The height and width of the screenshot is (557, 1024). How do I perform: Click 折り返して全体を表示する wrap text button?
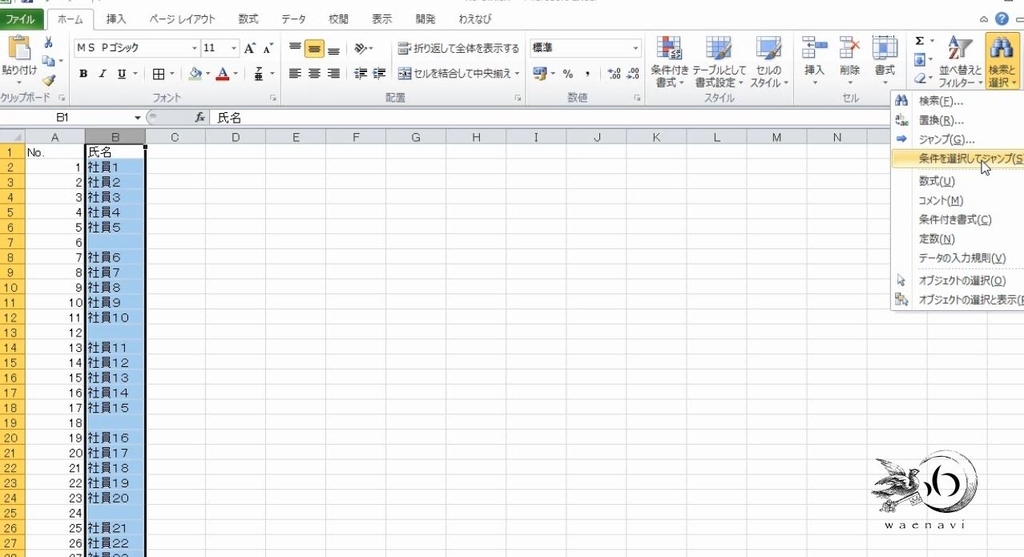[458, 48]
